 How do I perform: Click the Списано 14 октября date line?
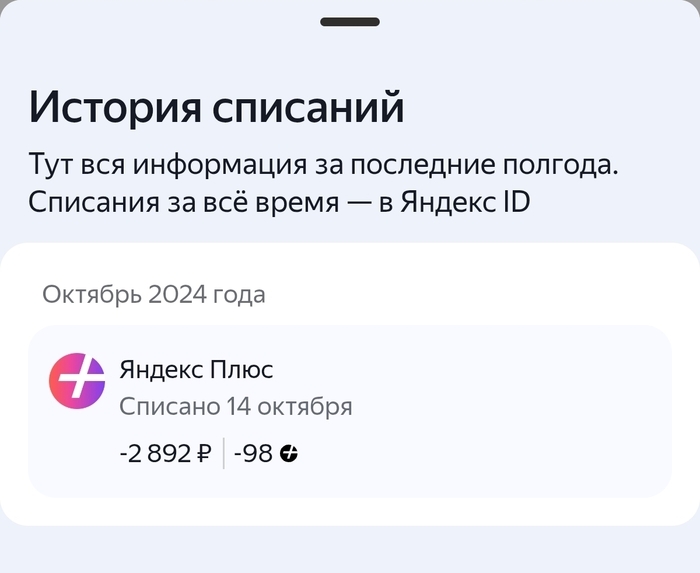click(x=235, y=406)
